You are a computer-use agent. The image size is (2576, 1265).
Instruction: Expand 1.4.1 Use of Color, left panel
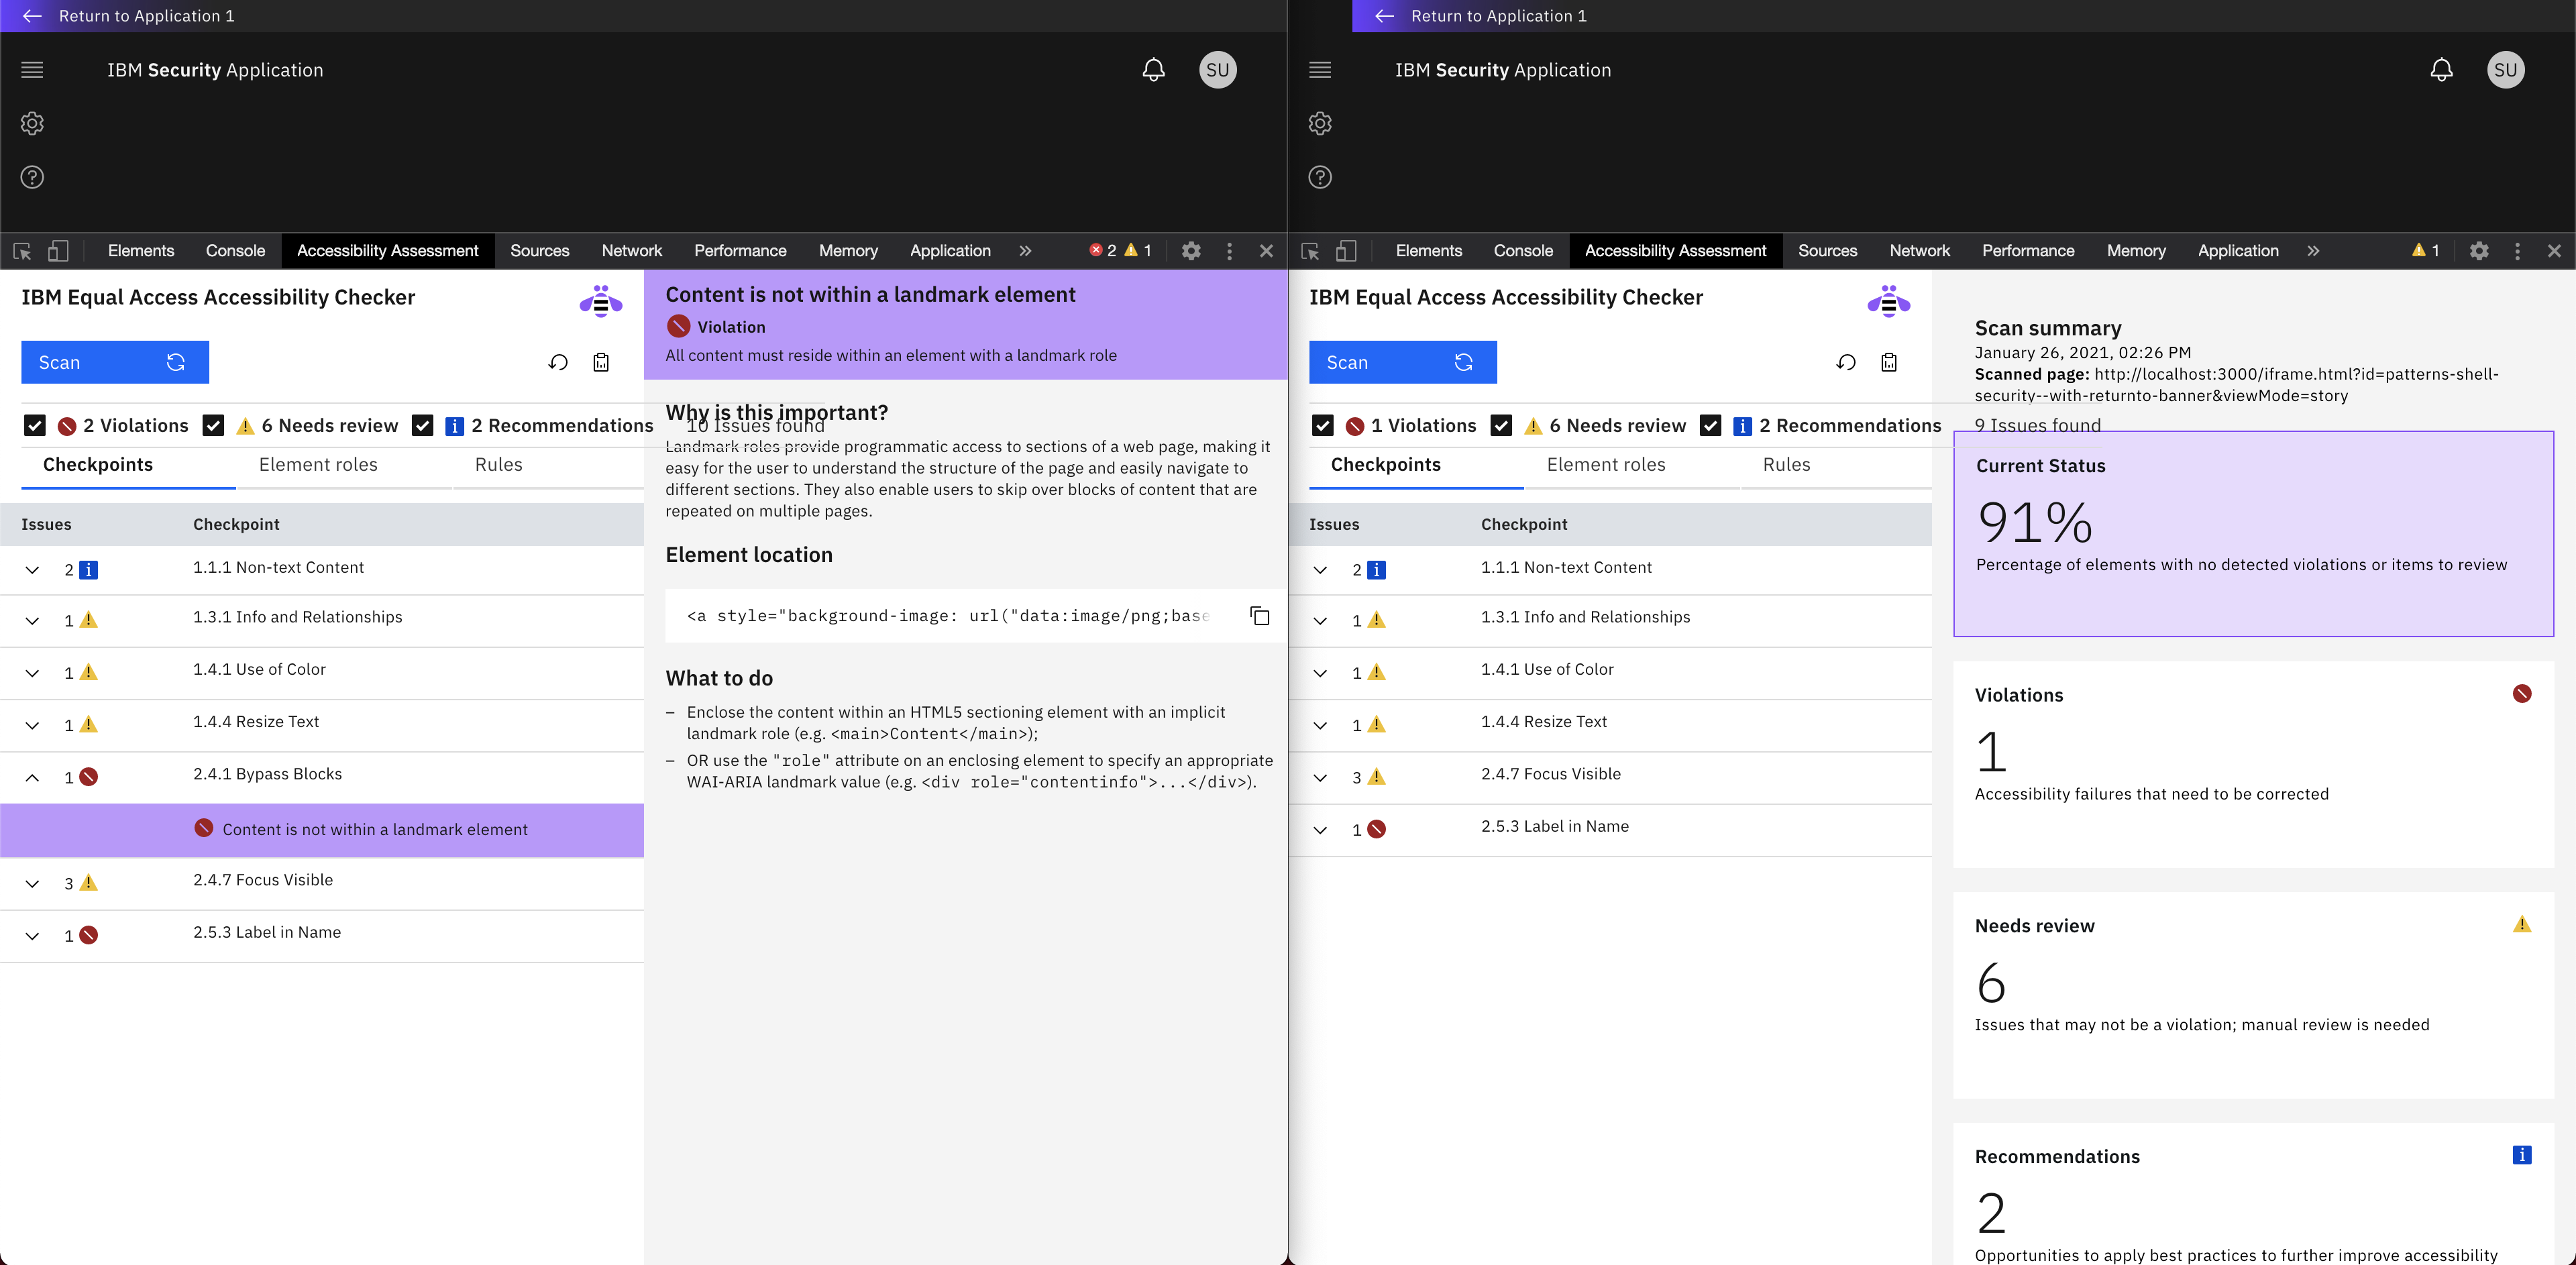[32, 673]
